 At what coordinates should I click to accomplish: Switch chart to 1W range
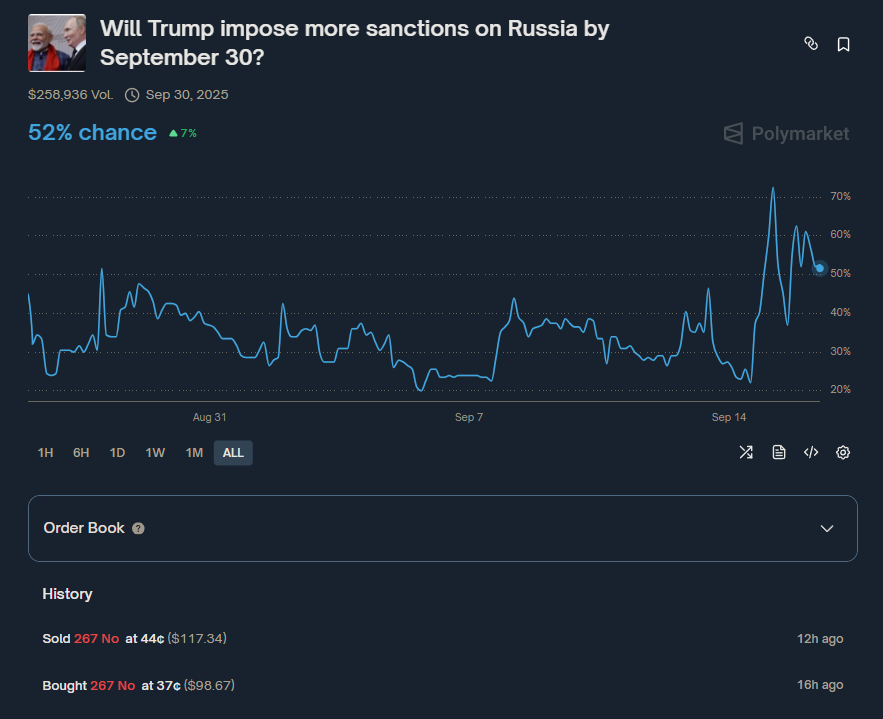tap(155, 453)
